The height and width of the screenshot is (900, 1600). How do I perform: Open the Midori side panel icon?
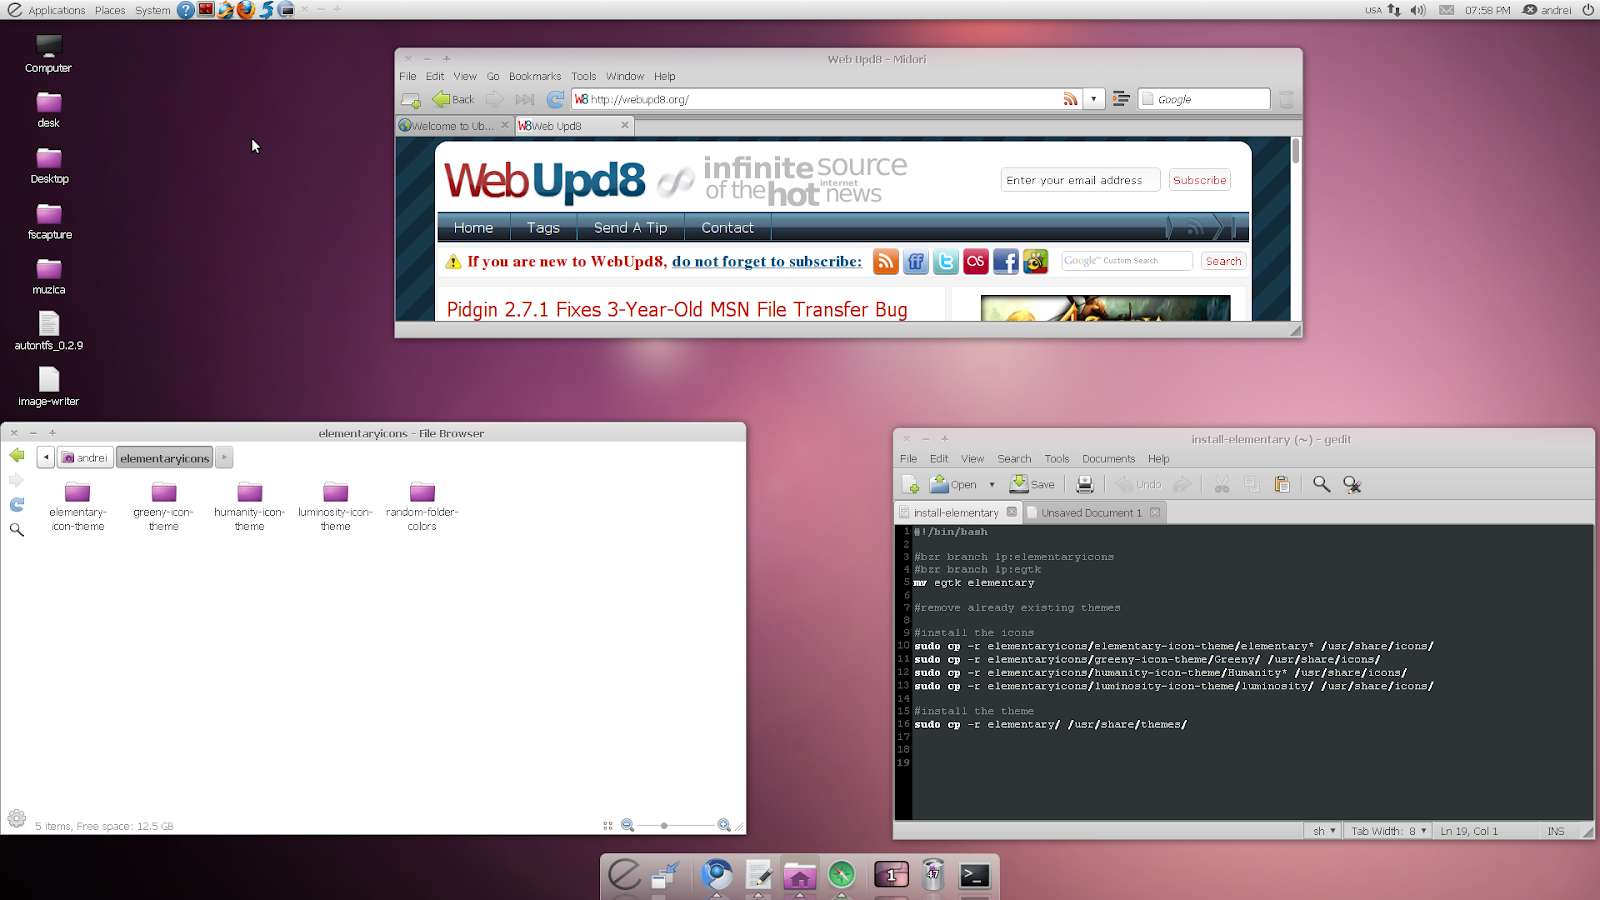point(1121,99)
